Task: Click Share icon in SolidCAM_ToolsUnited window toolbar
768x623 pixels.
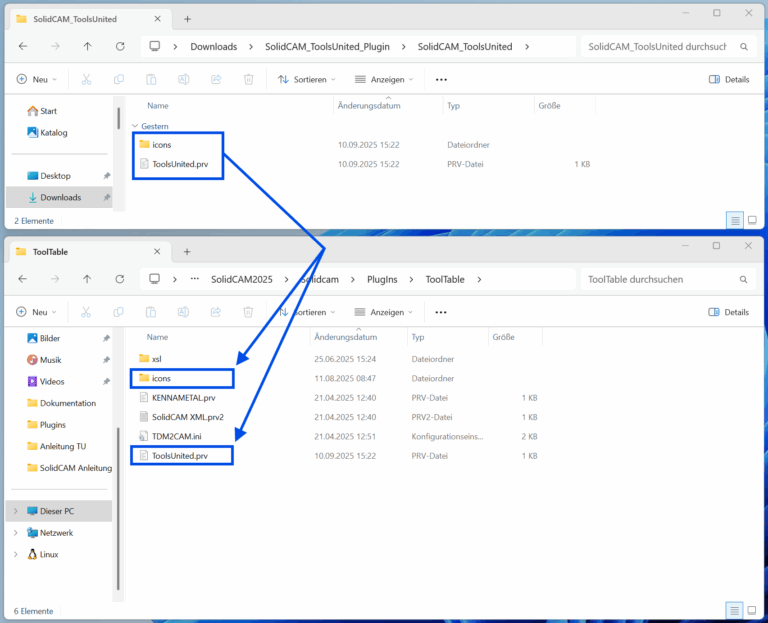Action: click(216, 79)
